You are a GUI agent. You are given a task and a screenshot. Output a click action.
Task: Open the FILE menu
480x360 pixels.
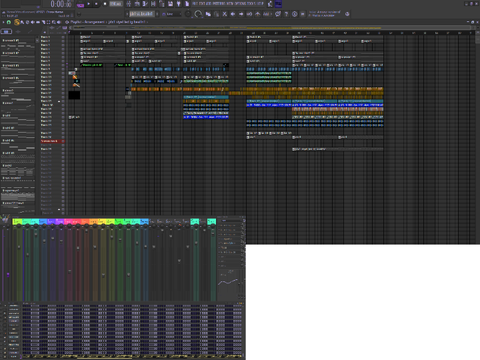[x=195, y=4]
